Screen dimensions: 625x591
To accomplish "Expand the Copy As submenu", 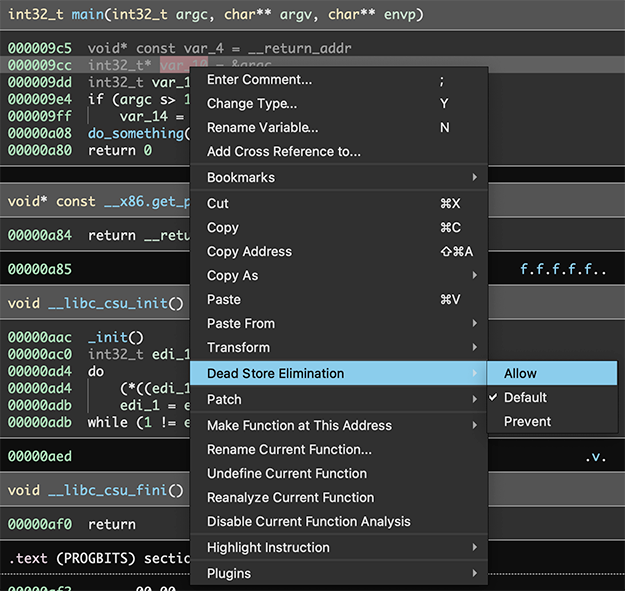I will pos(339,275).
